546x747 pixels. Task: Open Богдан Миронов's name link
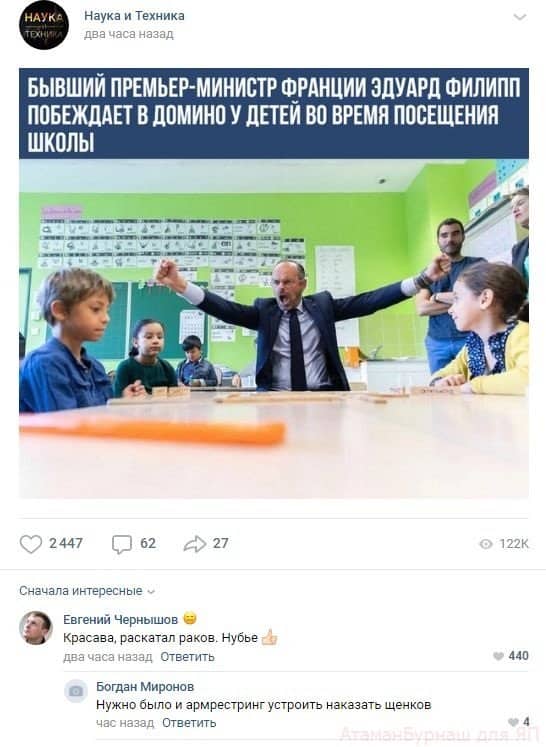point(145,686)
